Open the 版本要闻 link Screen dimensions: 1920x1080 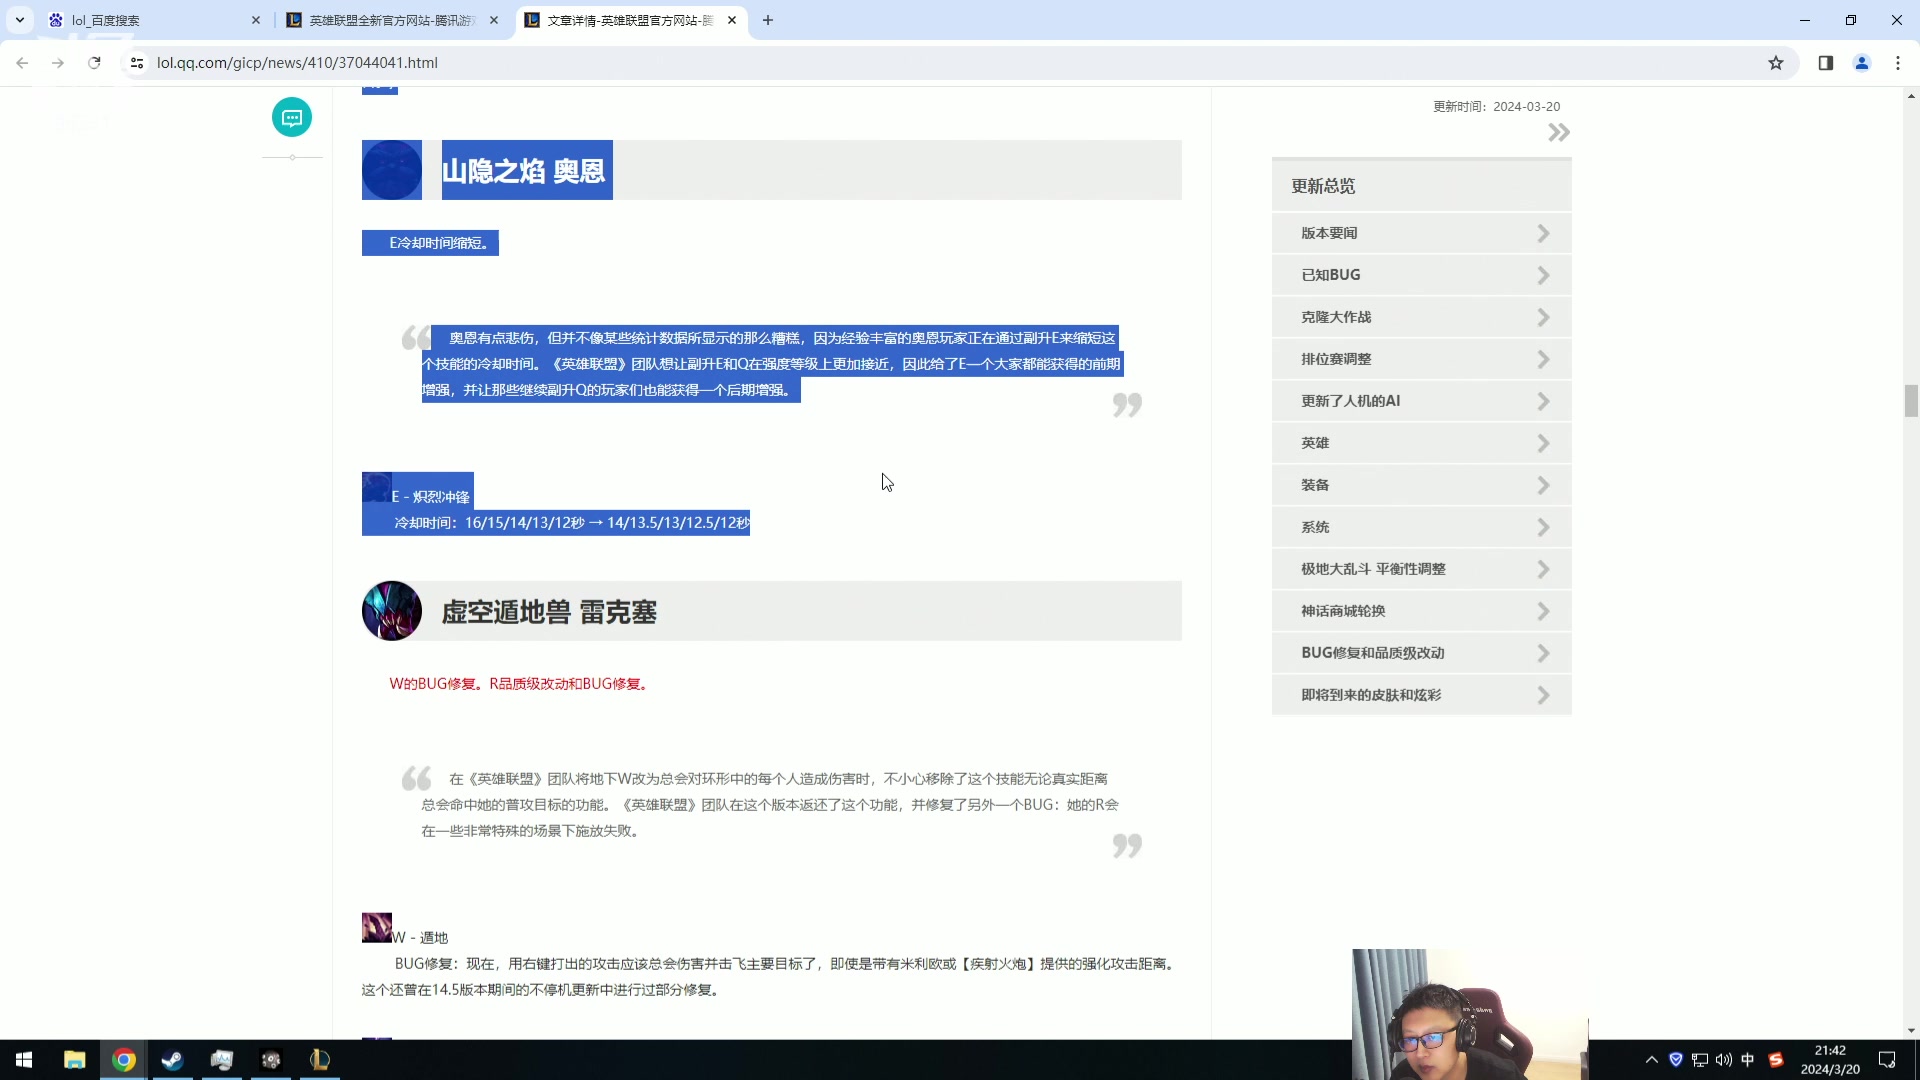(x=1329, y=232)
